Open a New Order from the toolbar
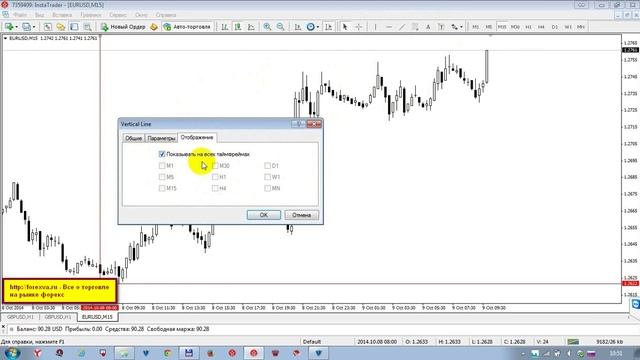The image size is (640, 360). coord(123,27)
